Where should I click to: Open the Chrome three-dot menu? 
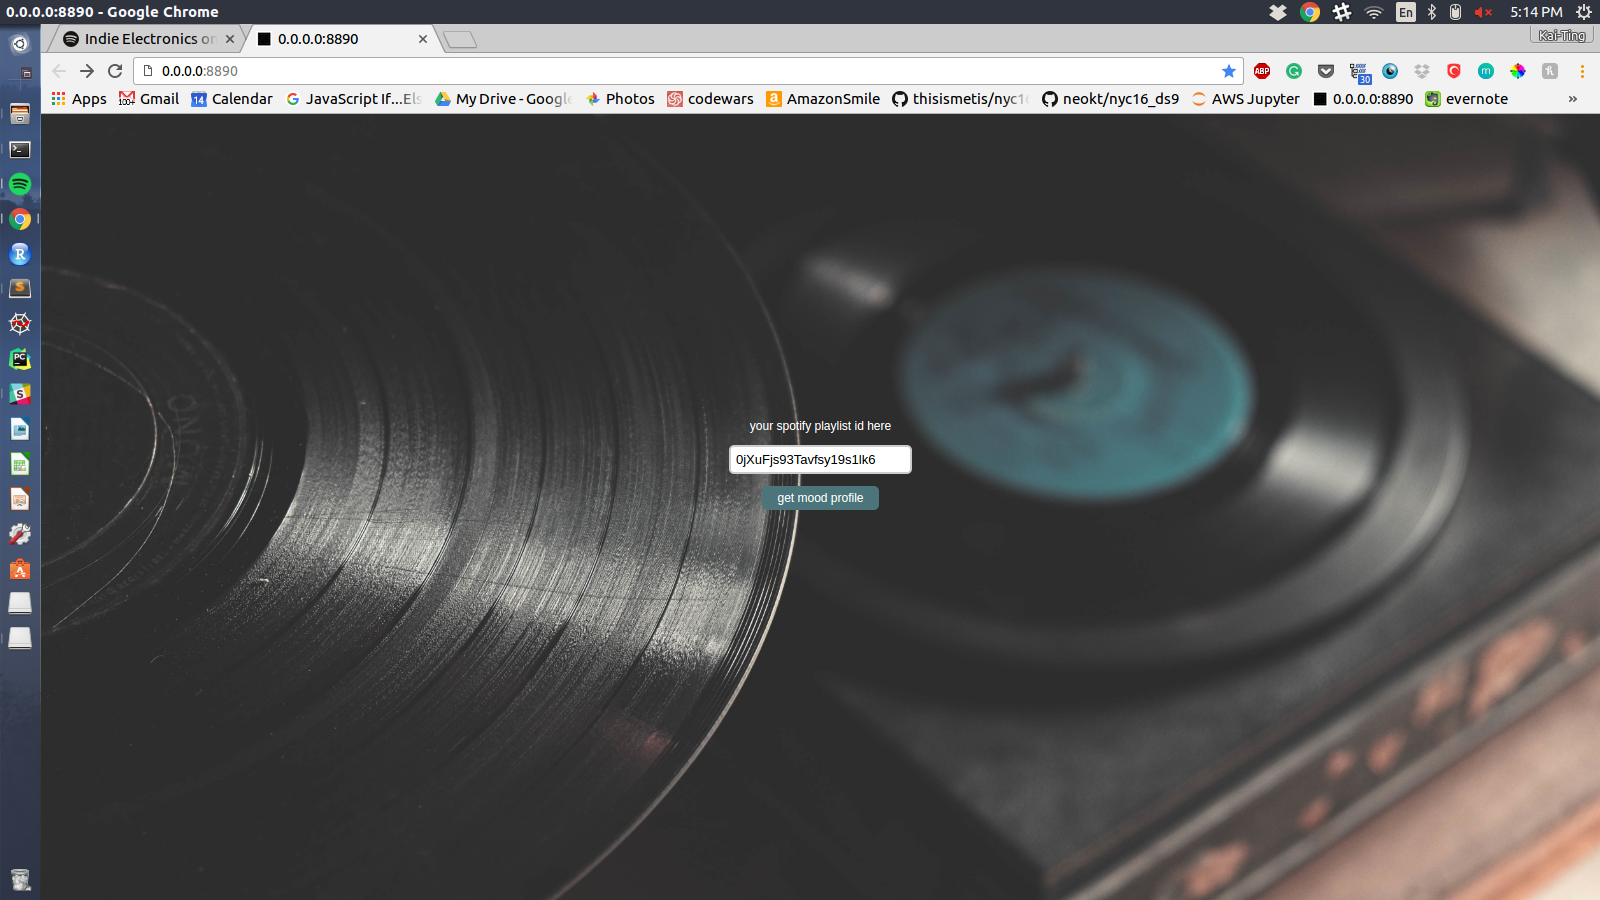click(1582, 71)
